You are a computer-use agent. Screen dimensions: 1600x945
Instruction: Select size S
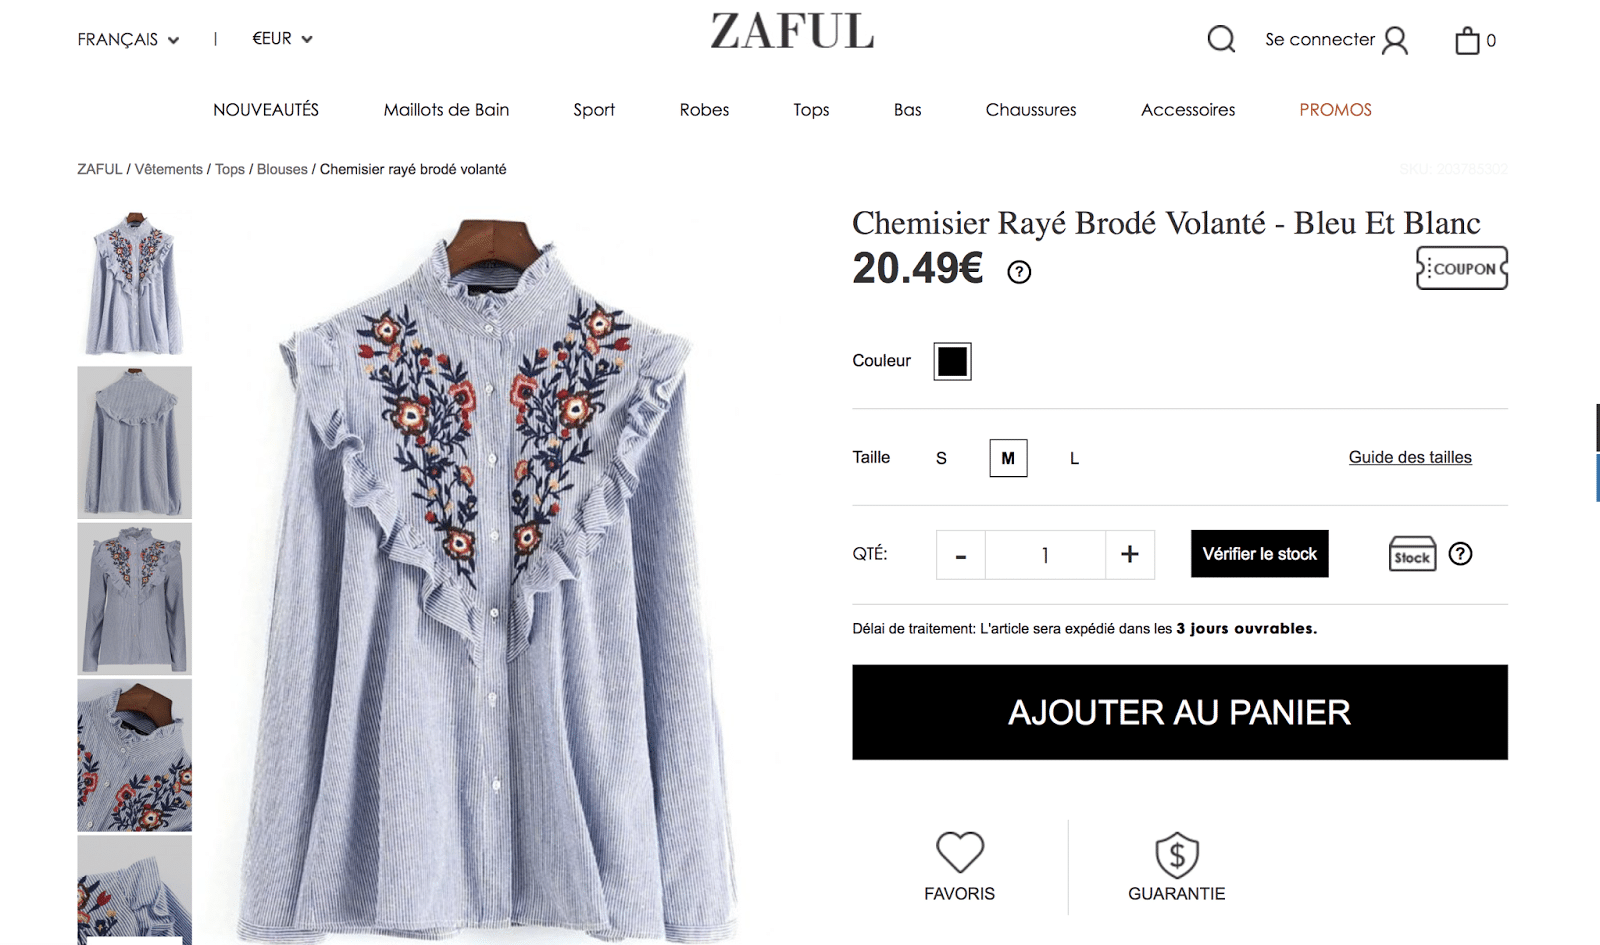941,458
